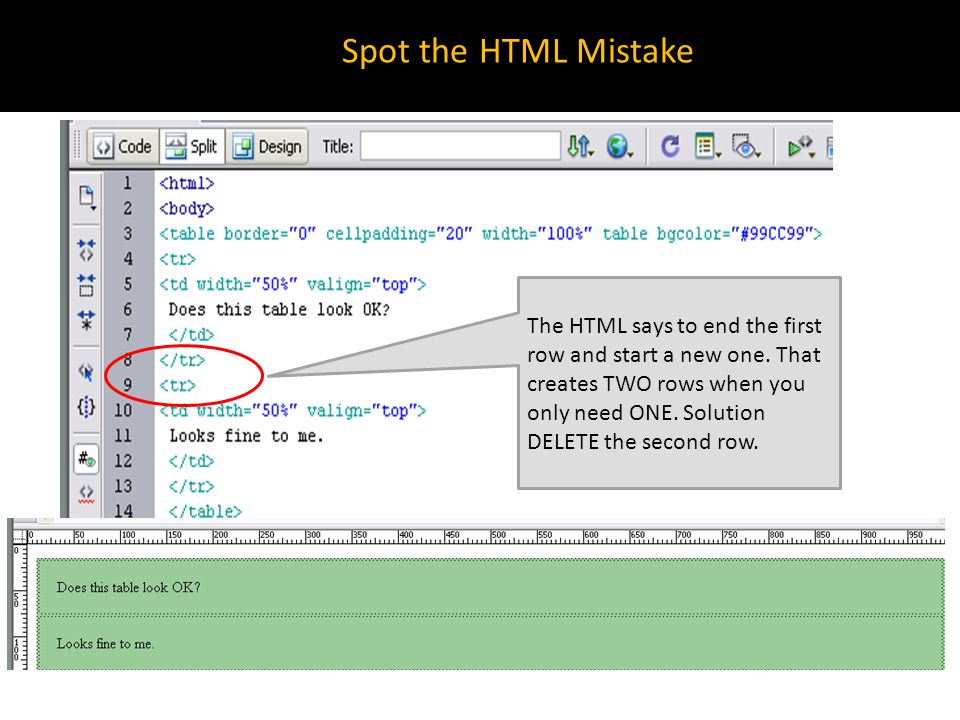This screenshot has height=720, width=960.
Task: Toggle Line Numbers button
Action: click(86, 459)
